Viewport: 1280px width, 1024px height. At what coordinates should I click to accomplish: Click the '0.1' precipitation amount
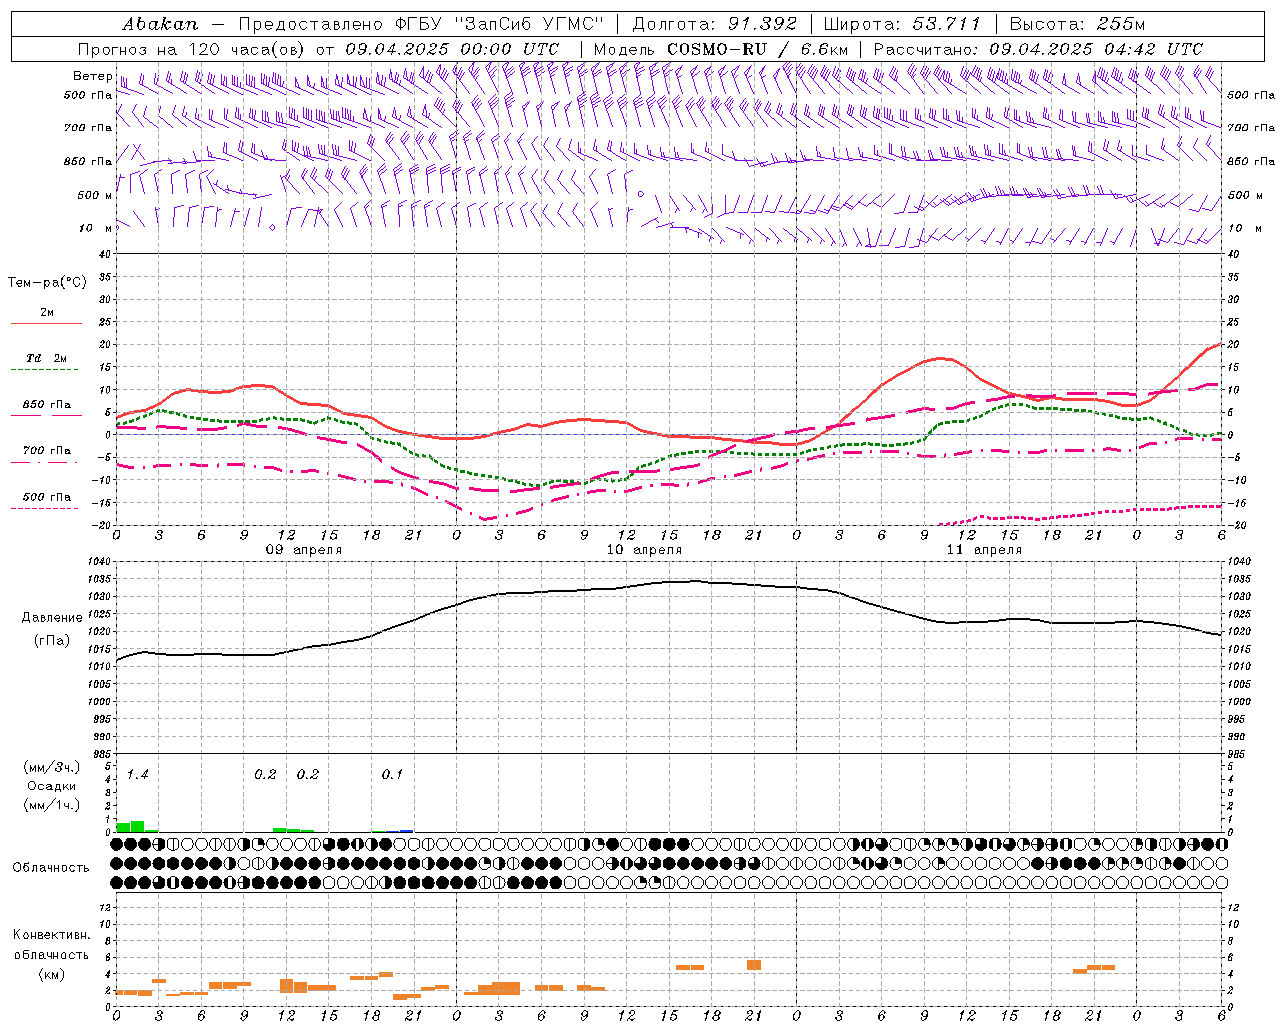point(392,775)
